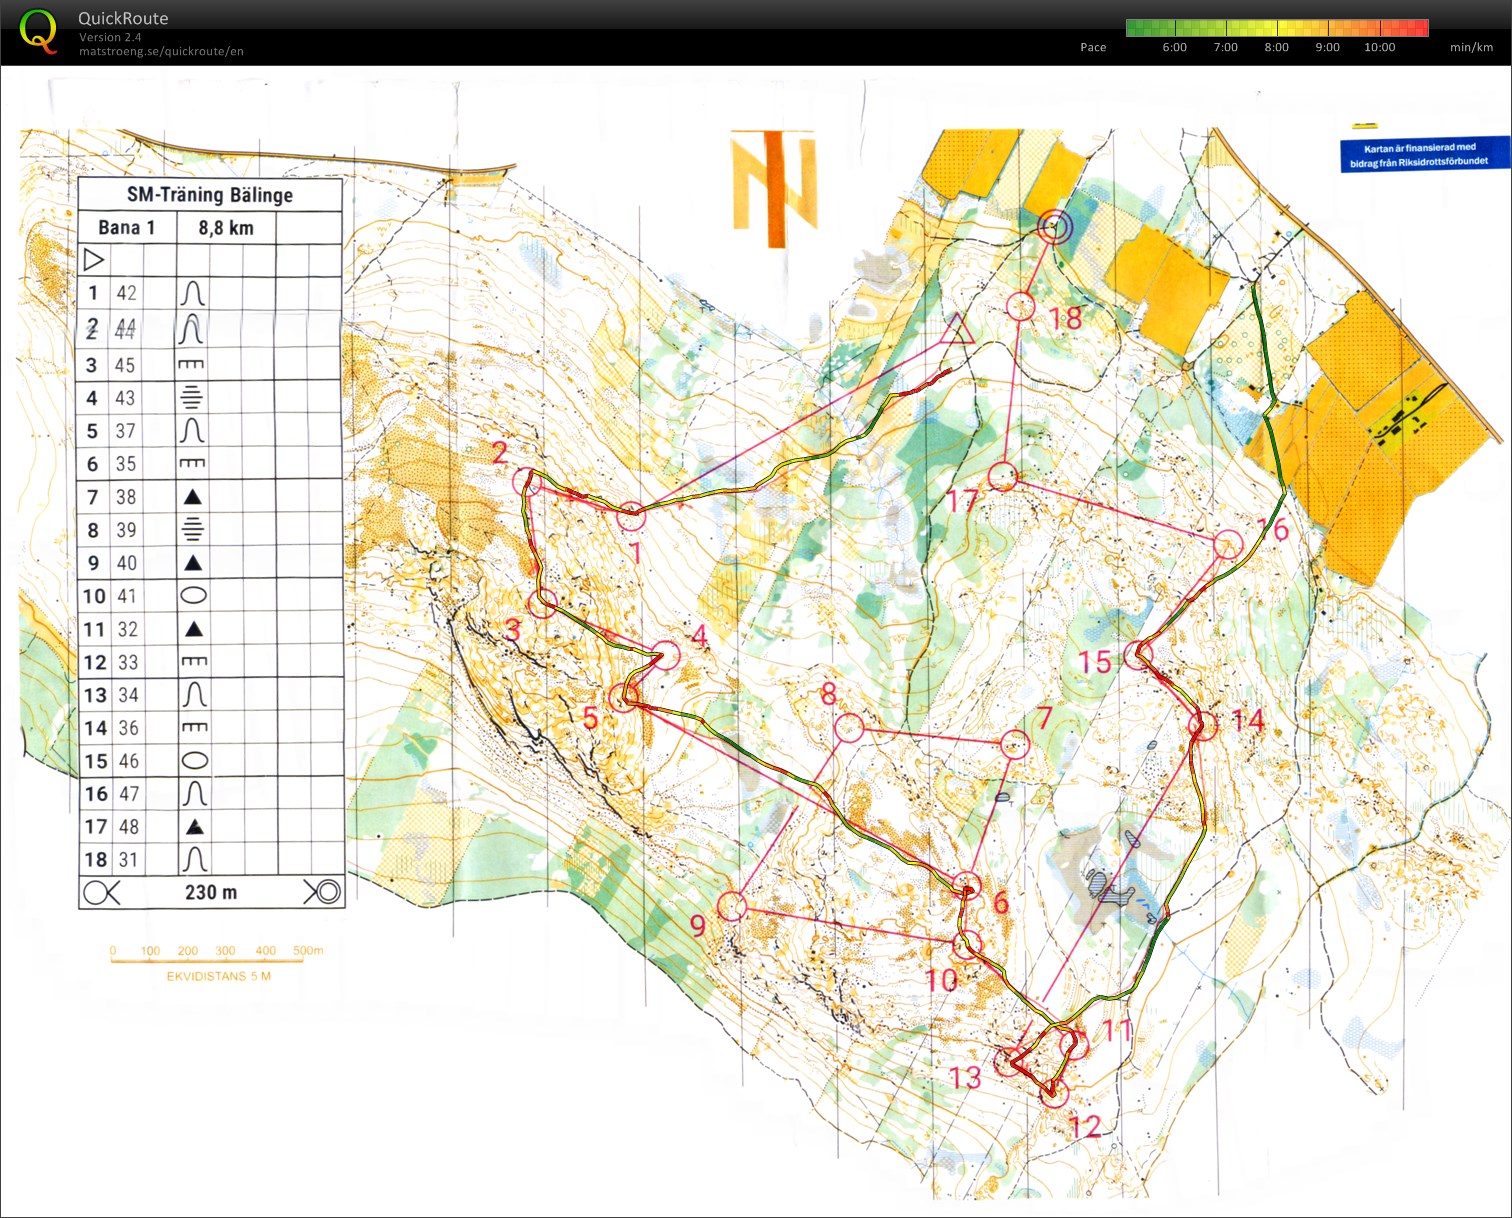This screenshot has width=1512, height=1218.
Task: Click the pace color gradient bar
Action: (1277, 28)
